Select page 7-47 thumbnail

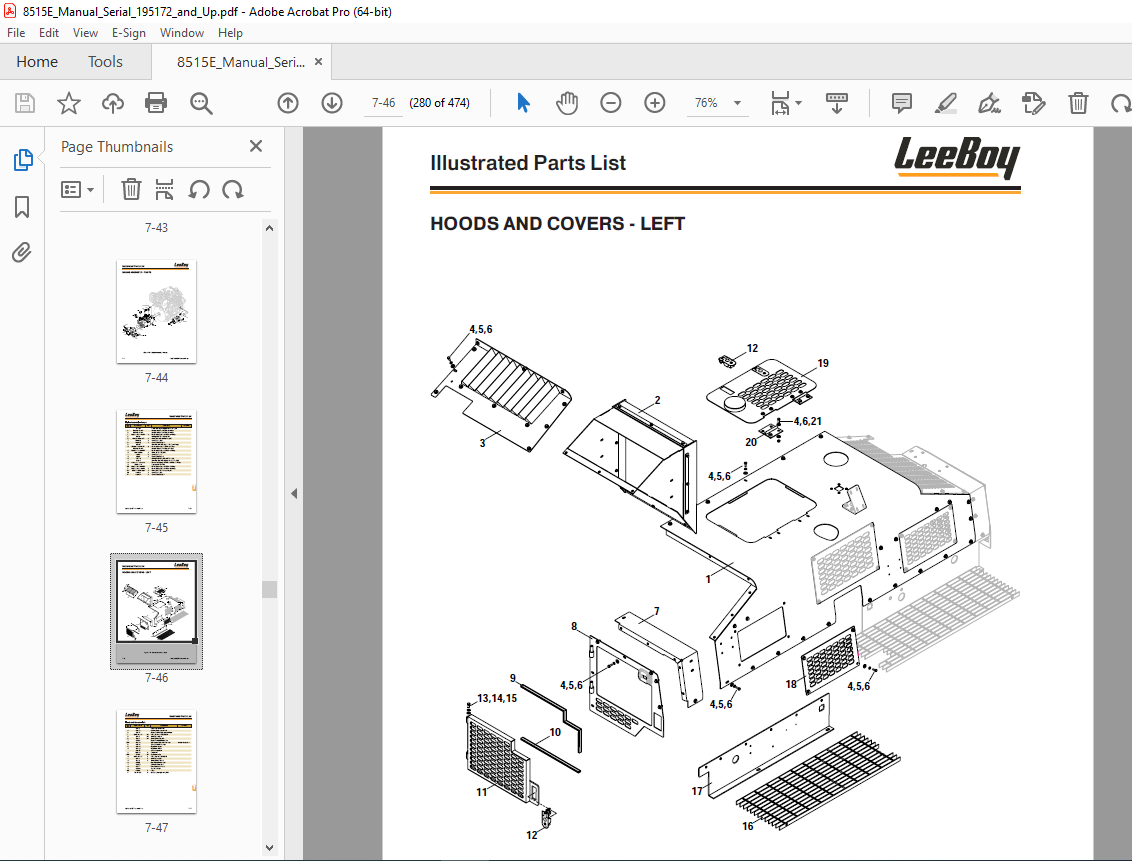click(156, 761)
